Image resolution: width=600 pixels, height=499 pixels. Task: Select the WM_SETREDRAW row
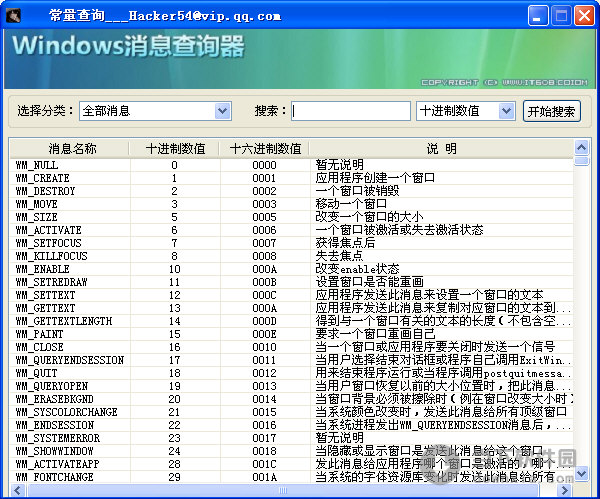[292, 282]
